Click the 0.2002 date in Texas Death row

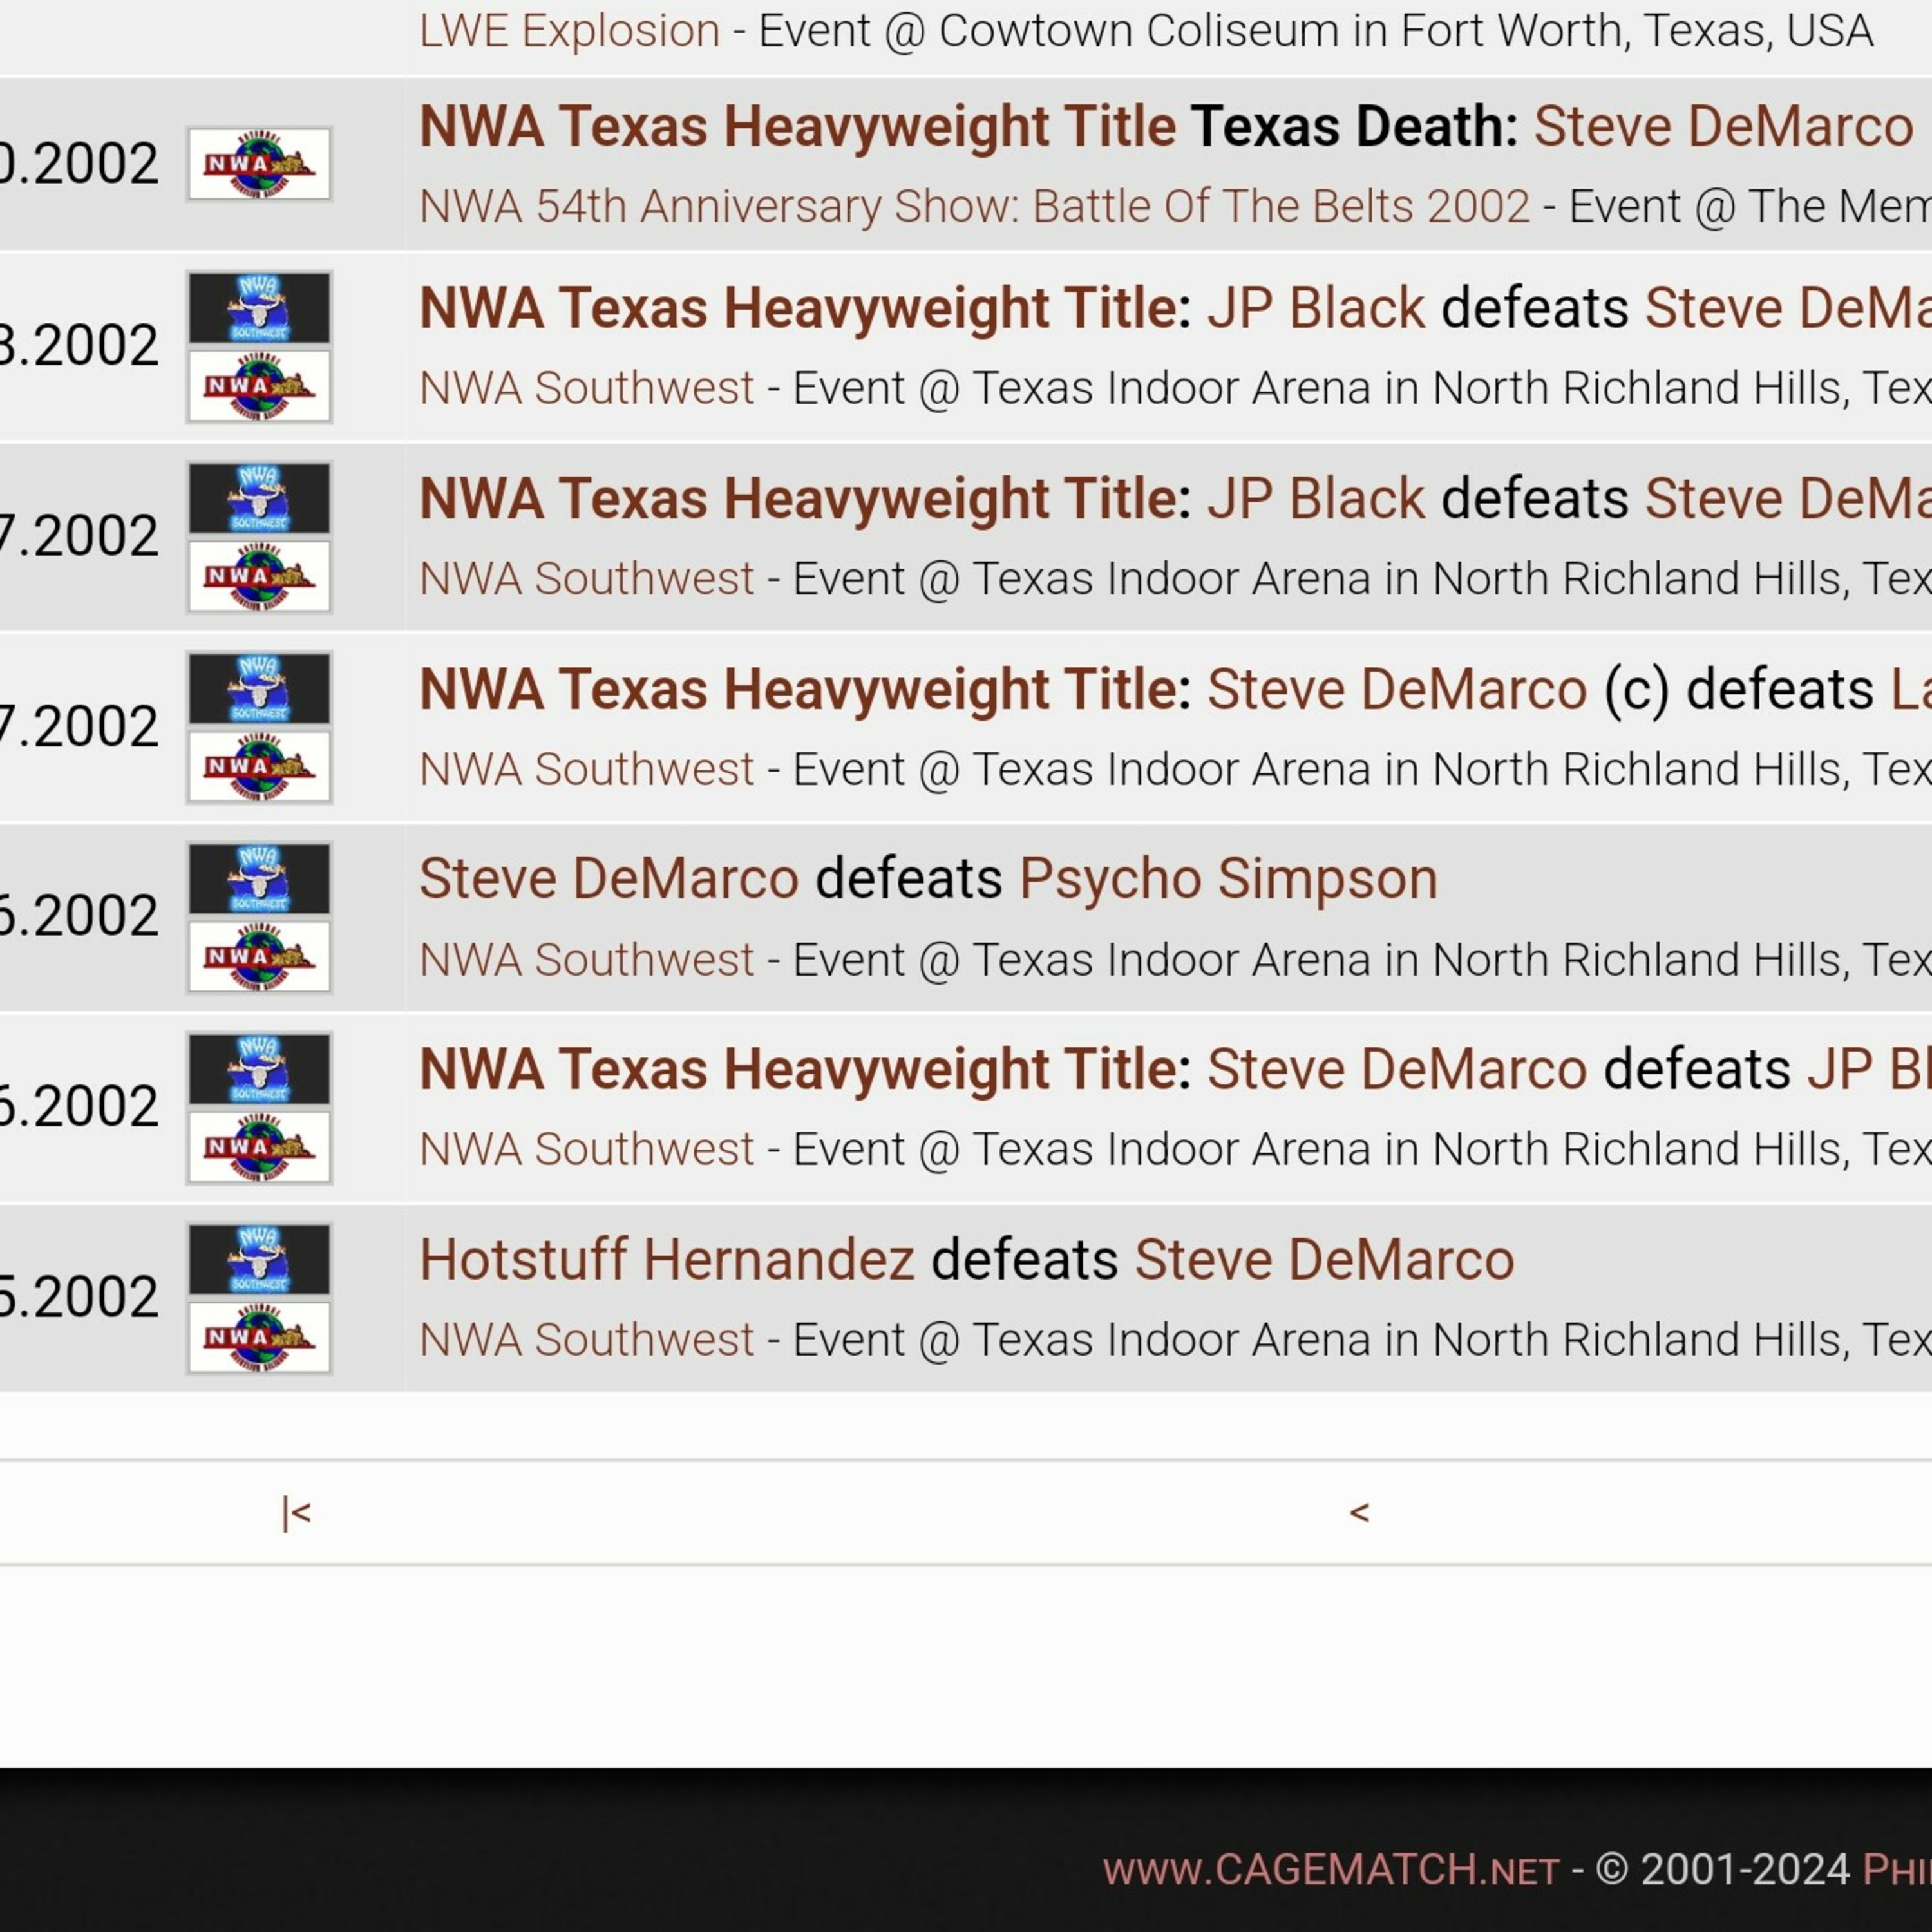pyautogui.click(x=79, y=163)
